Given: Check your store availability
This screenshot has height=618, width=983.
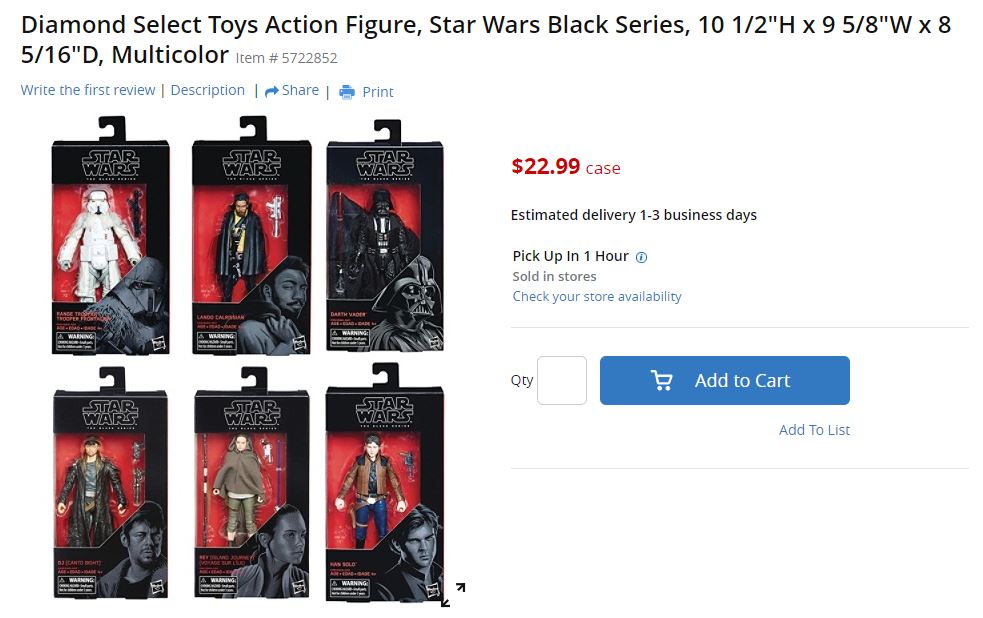Looking at the screenshot, I should tap(597, 296).
